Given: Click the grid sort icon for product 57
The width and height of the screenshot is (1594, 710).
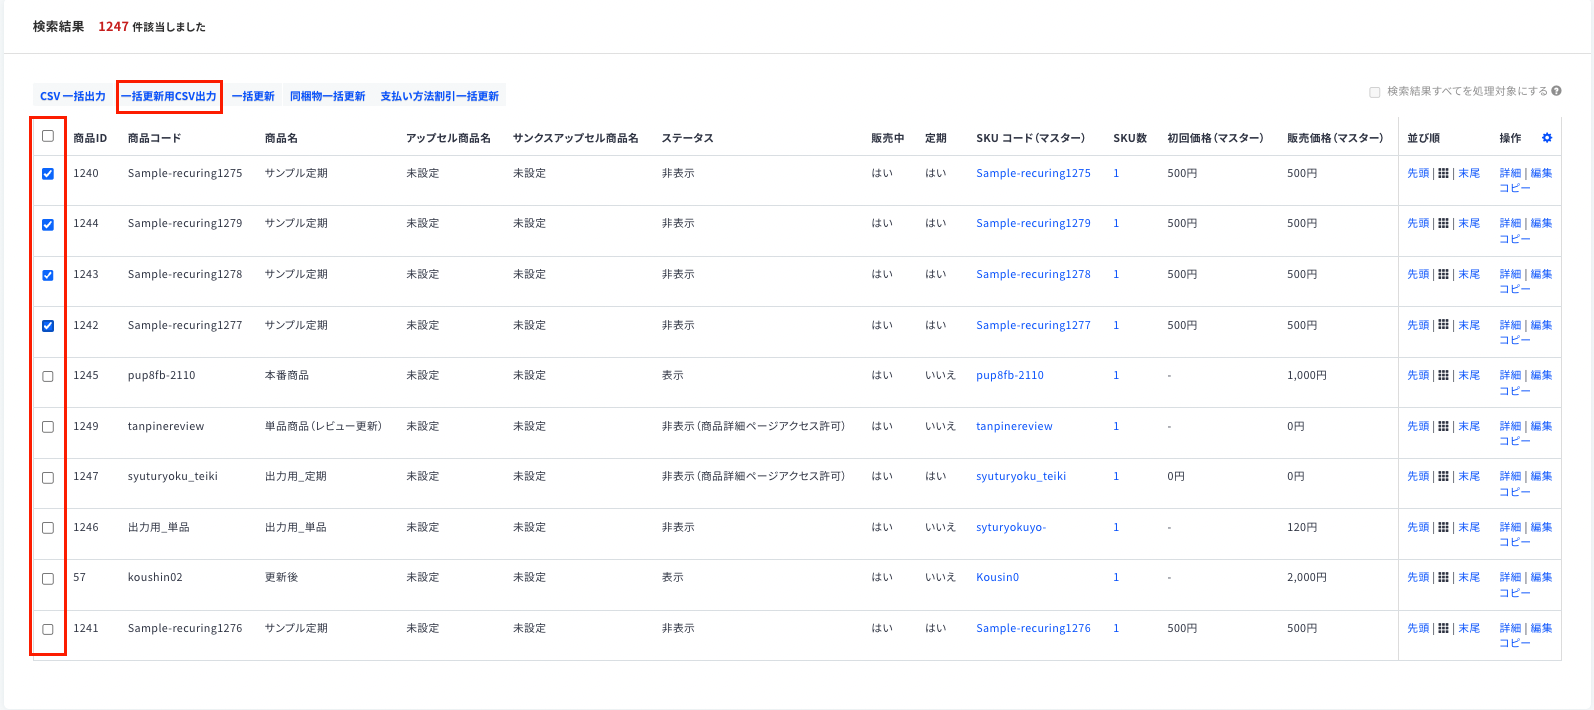Looking at the screenshot, I should (x=1443, y=578).
